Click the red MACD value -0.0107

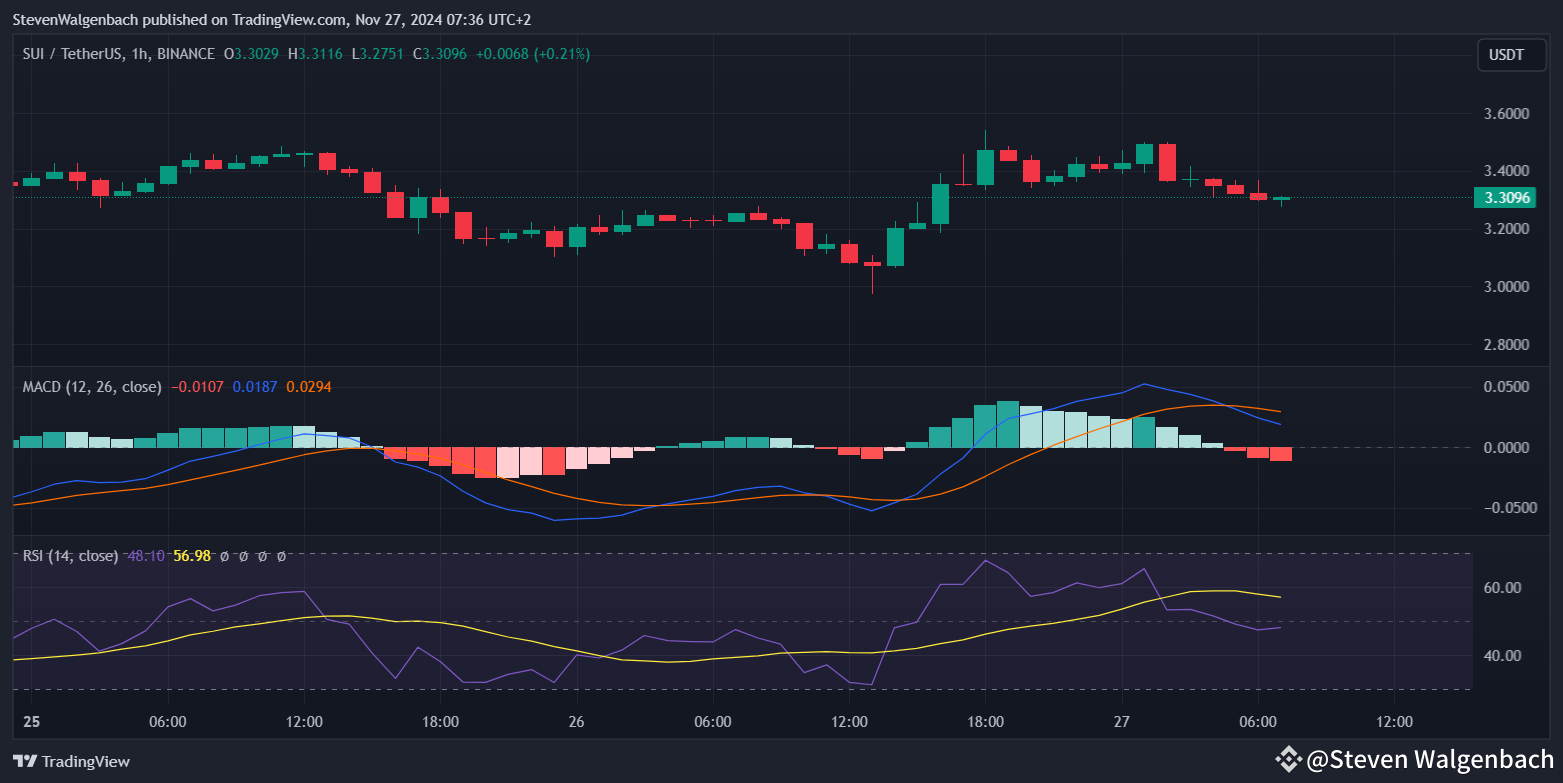click(199, 387)
